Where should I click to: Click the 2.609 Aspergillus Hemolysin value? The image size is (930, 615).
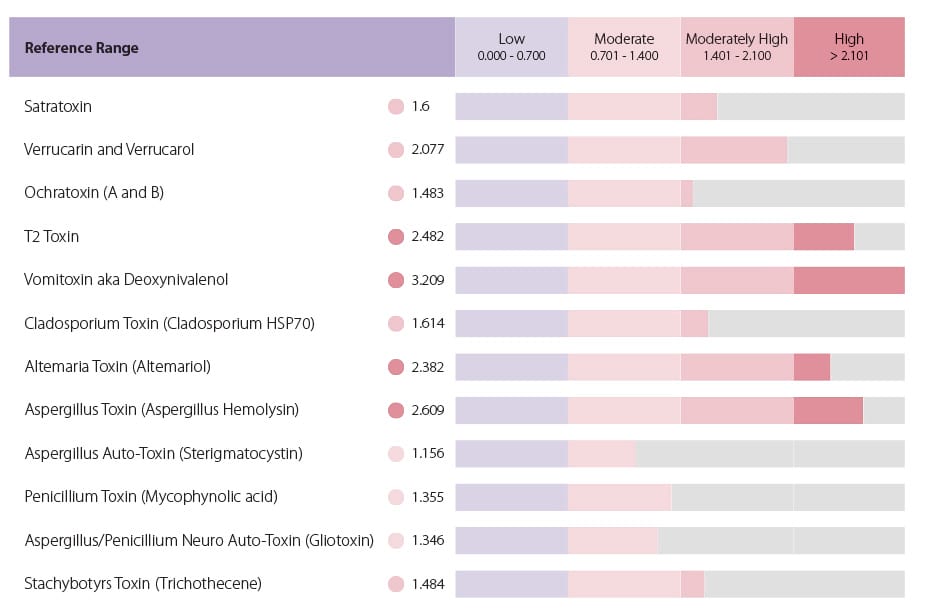[428, 410]
